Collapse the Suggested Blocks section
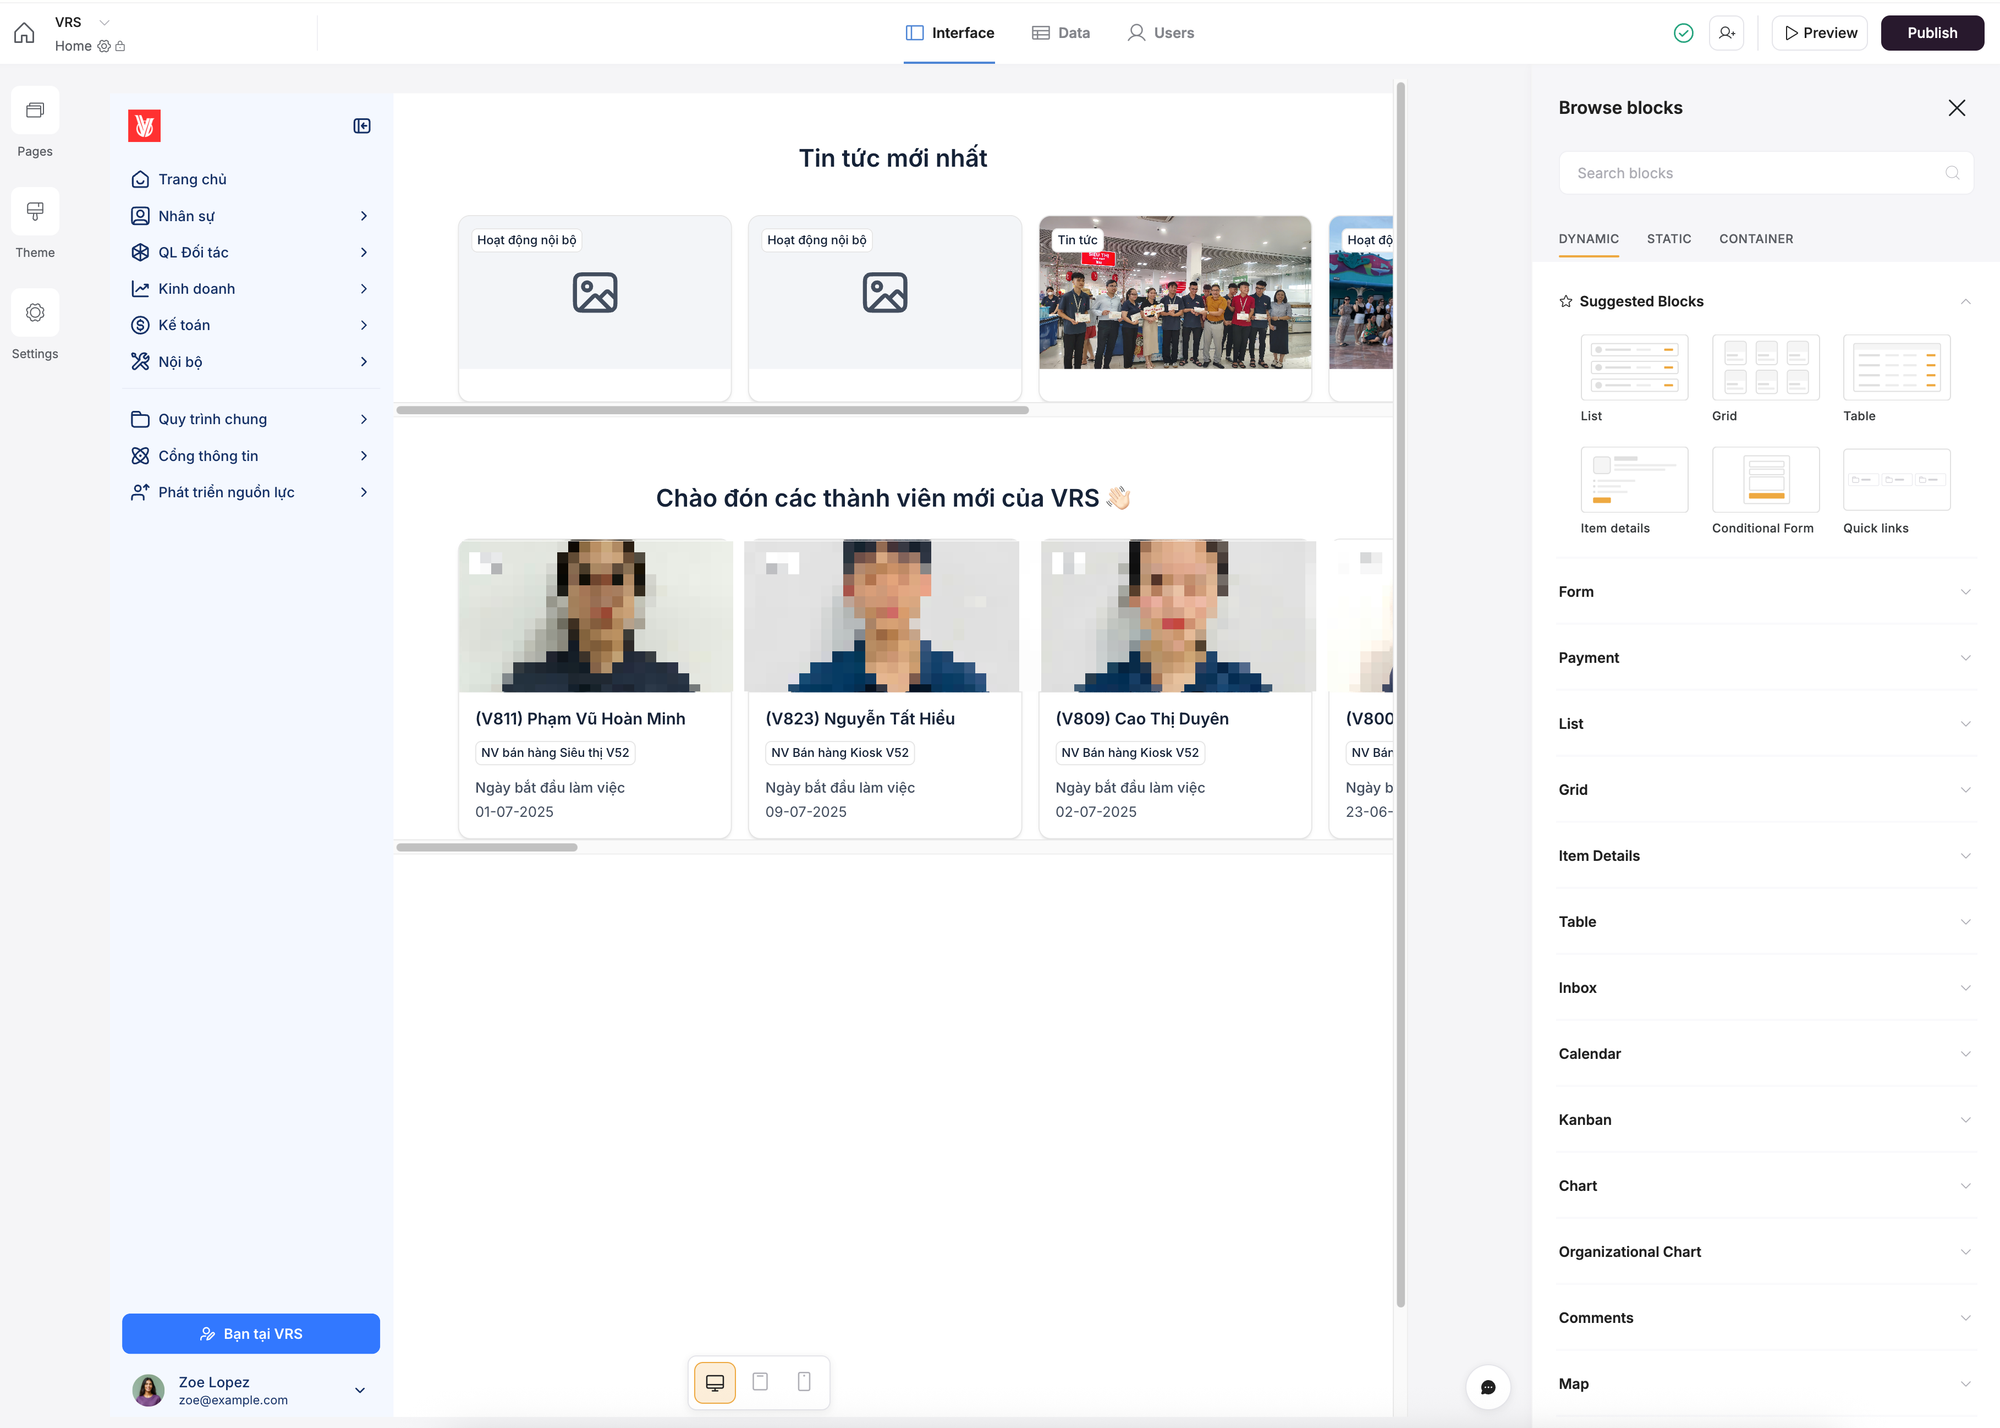Screen dimensions: 2000x1428 1765,301
